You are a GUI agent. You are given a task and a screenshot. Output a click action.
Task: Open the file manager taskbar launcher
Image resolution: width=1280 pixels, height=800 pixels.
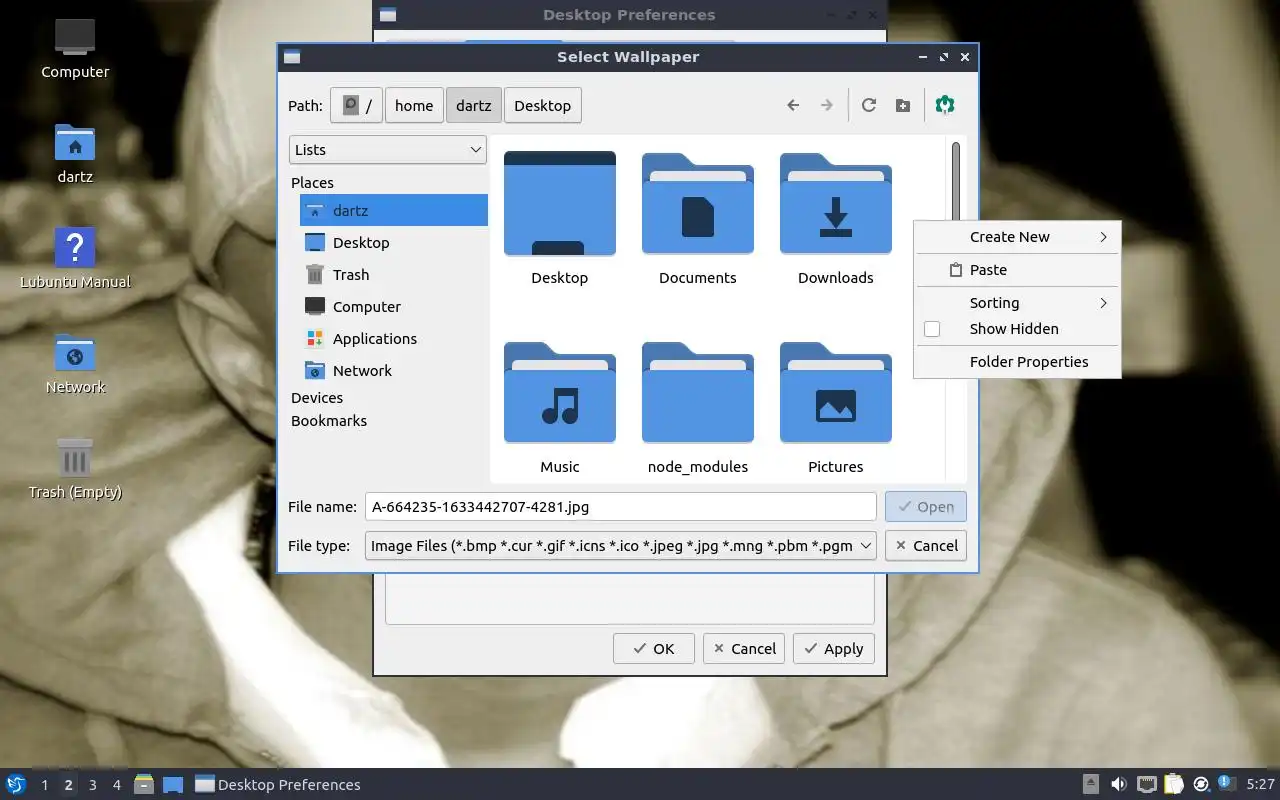click(x=144, y=784)
